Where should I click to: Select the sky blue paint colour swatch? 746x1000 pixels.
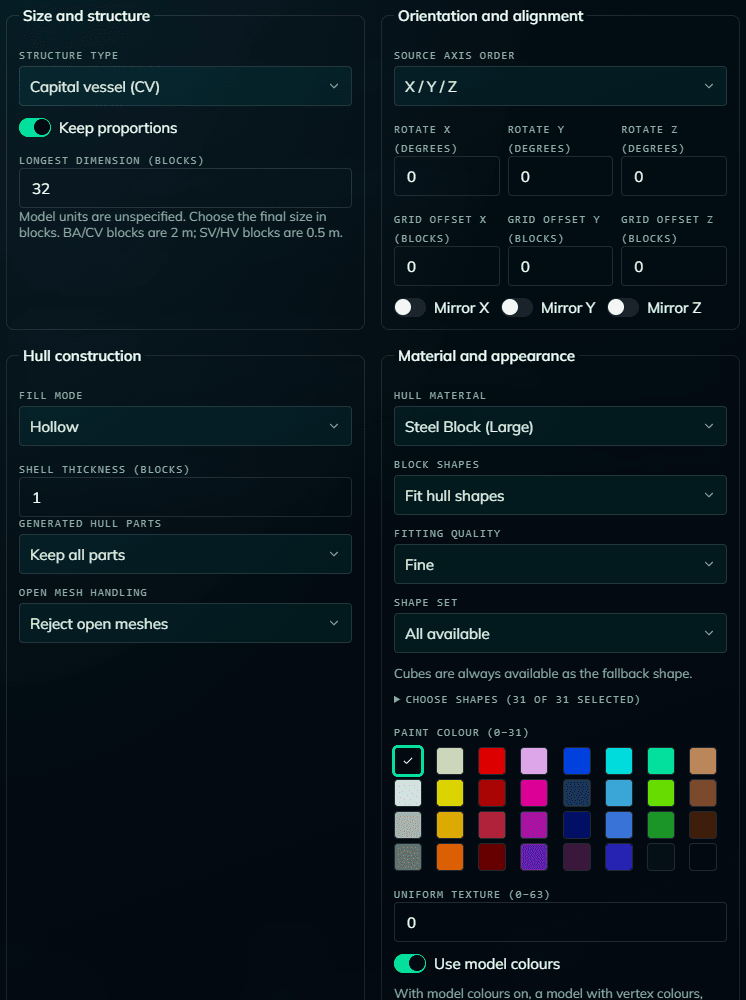tap(619, 793)
